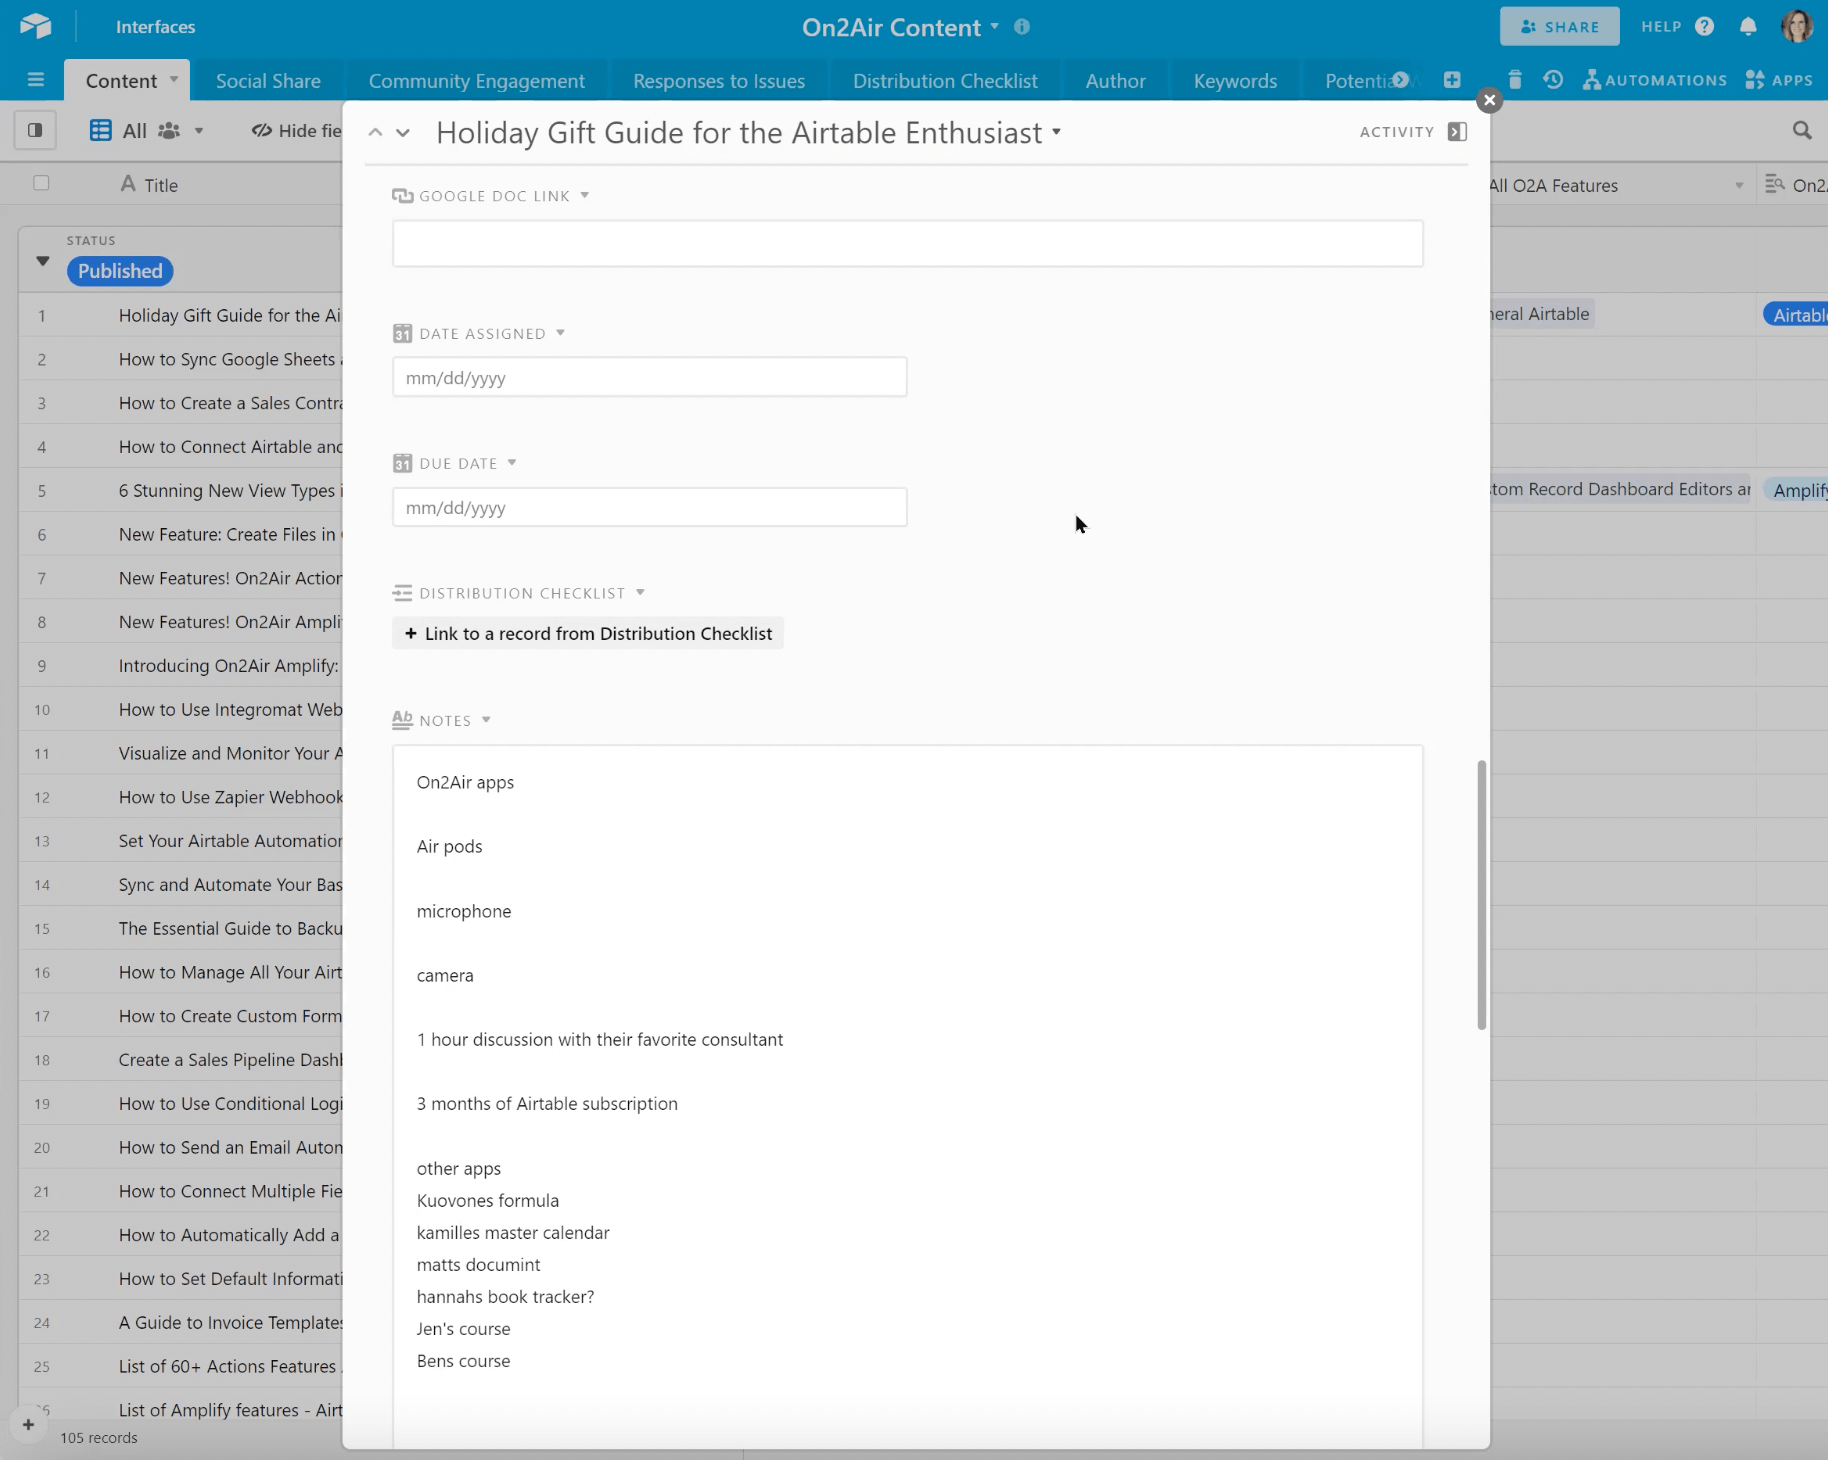The width and height of the screenshot is (1828, 1460).
Task: Switch to the Social Share tab
Action: point(268,80)
